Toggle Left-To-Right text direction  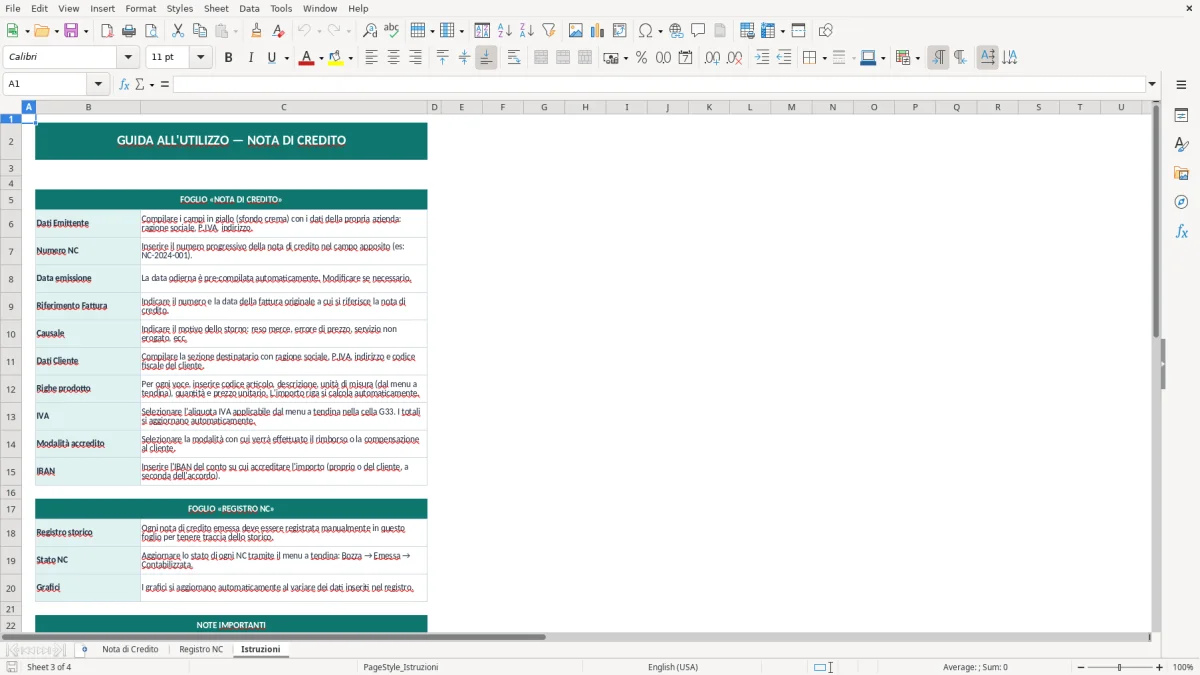coord(938,58)
